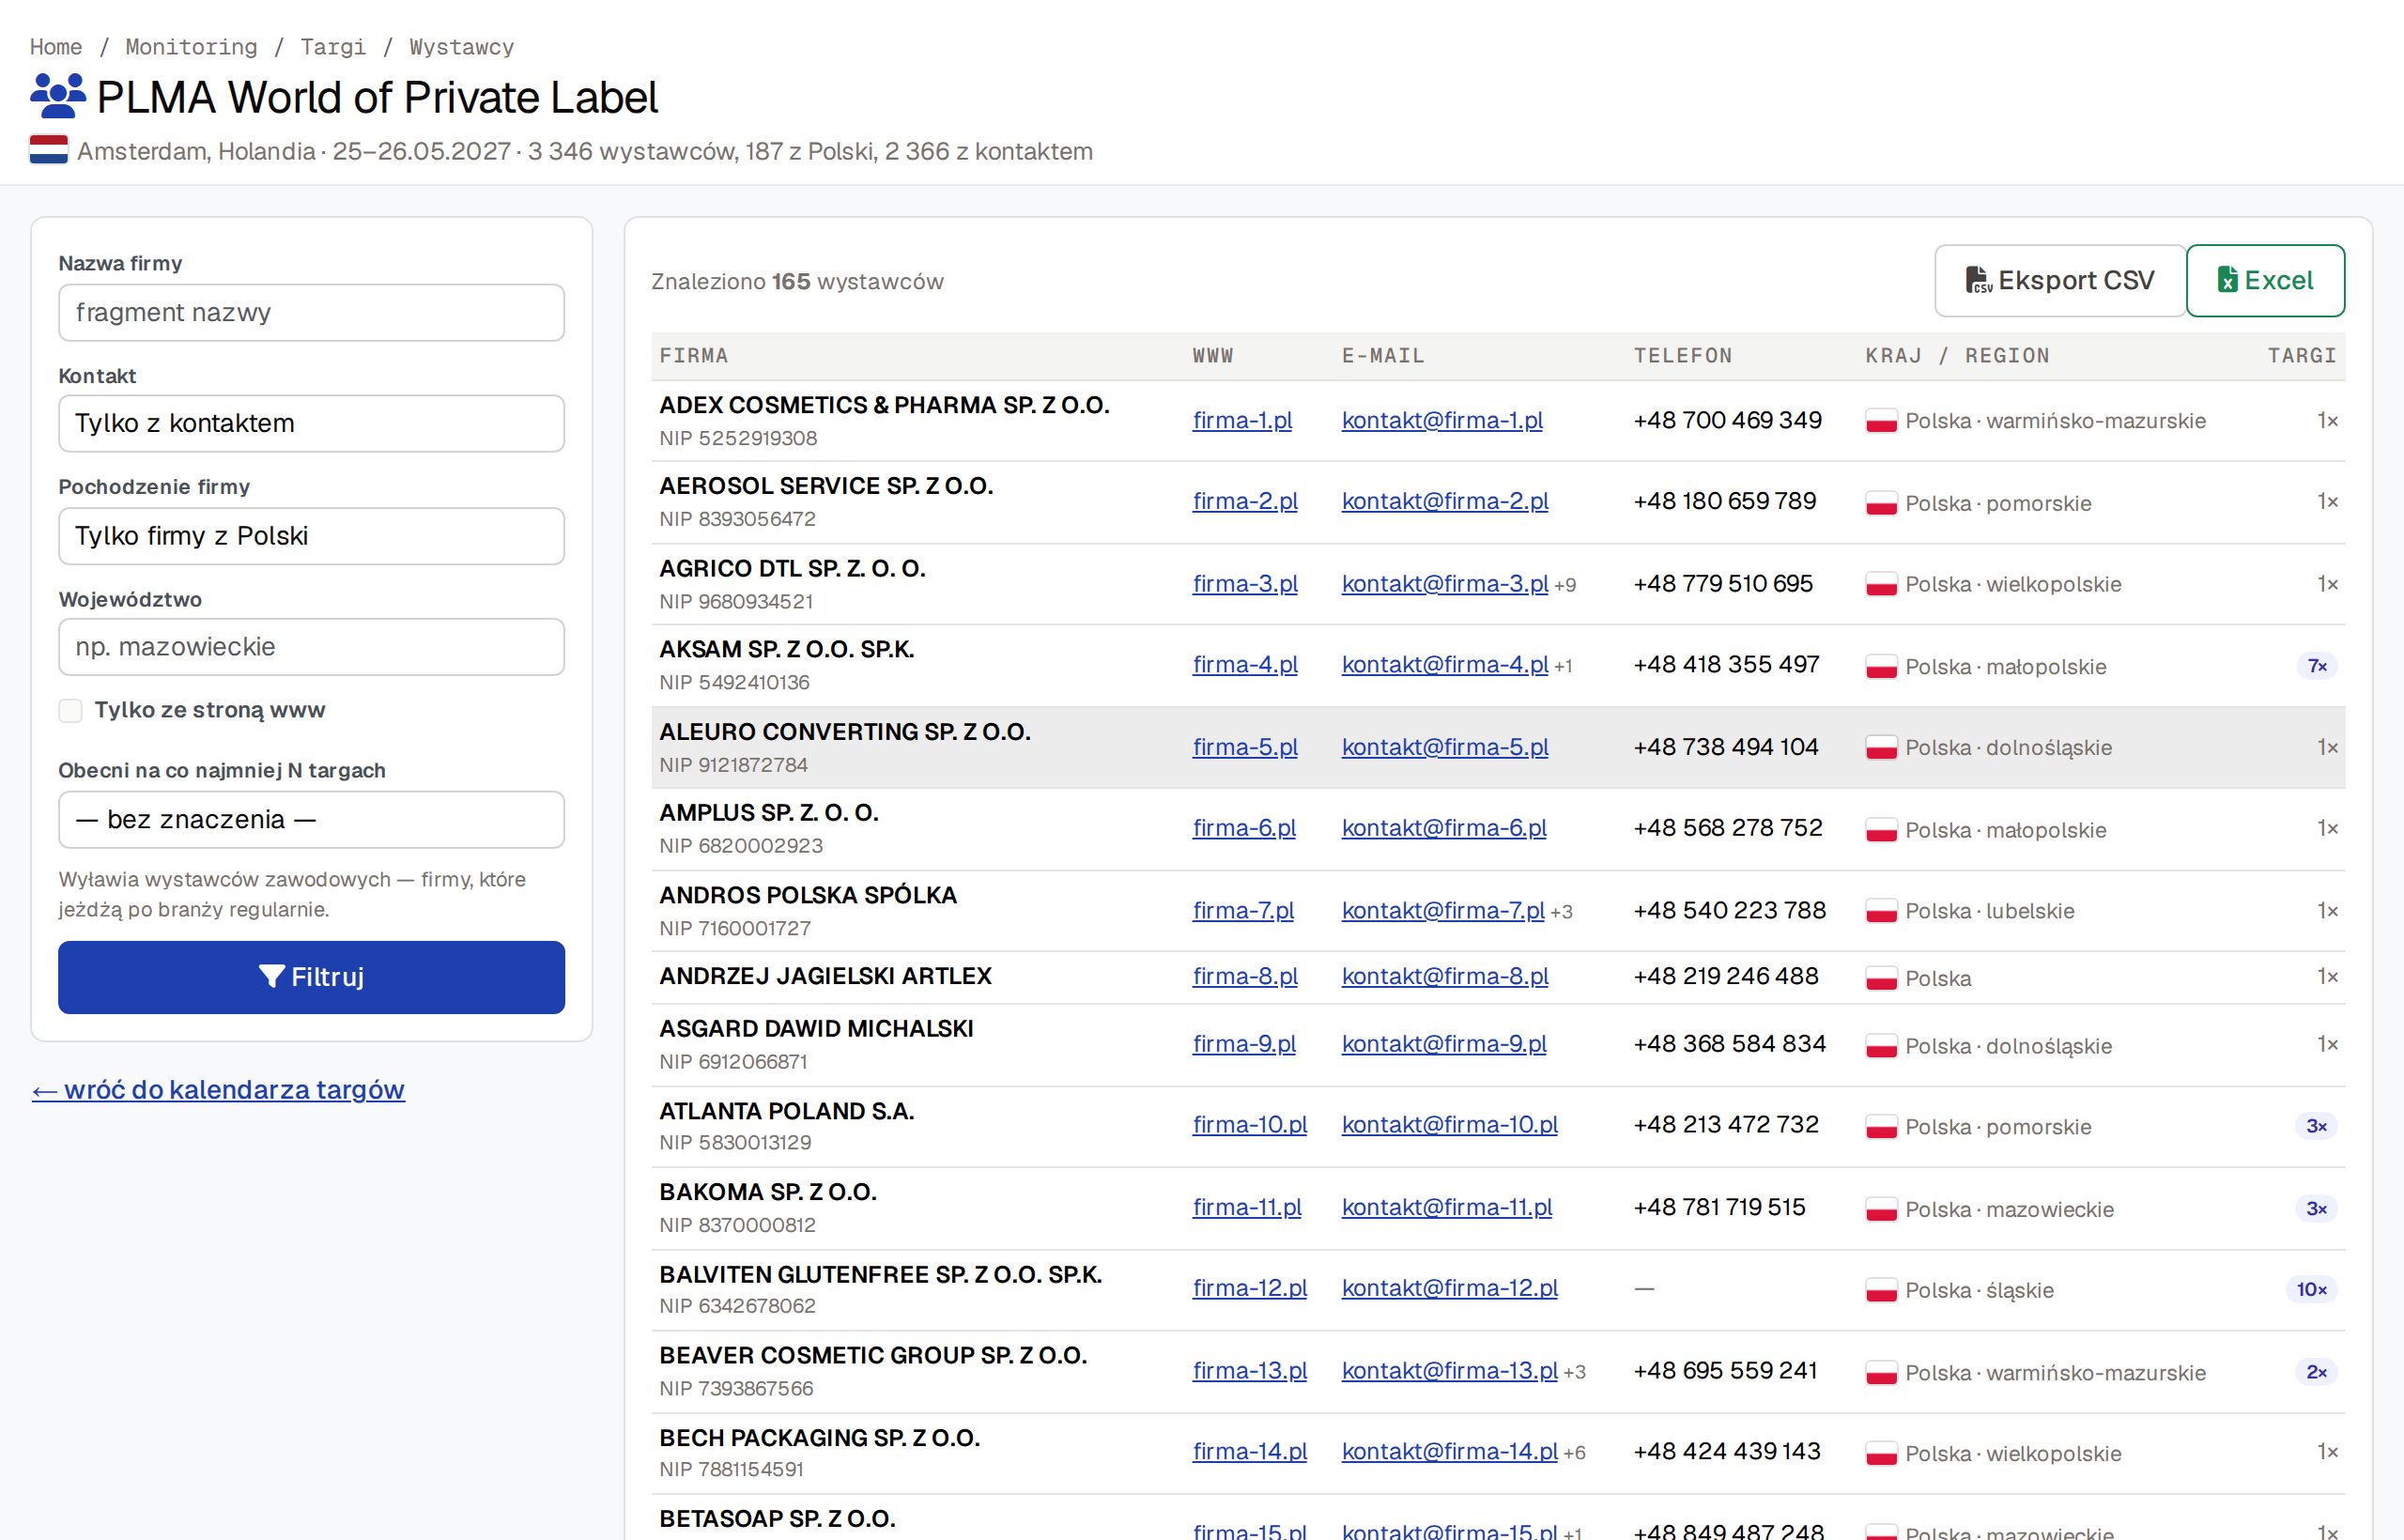The width and height of the screenshot is (2404, 1540).
Task: Click phone number '+48 700 469 349'
Action: tap(1728, 421)
